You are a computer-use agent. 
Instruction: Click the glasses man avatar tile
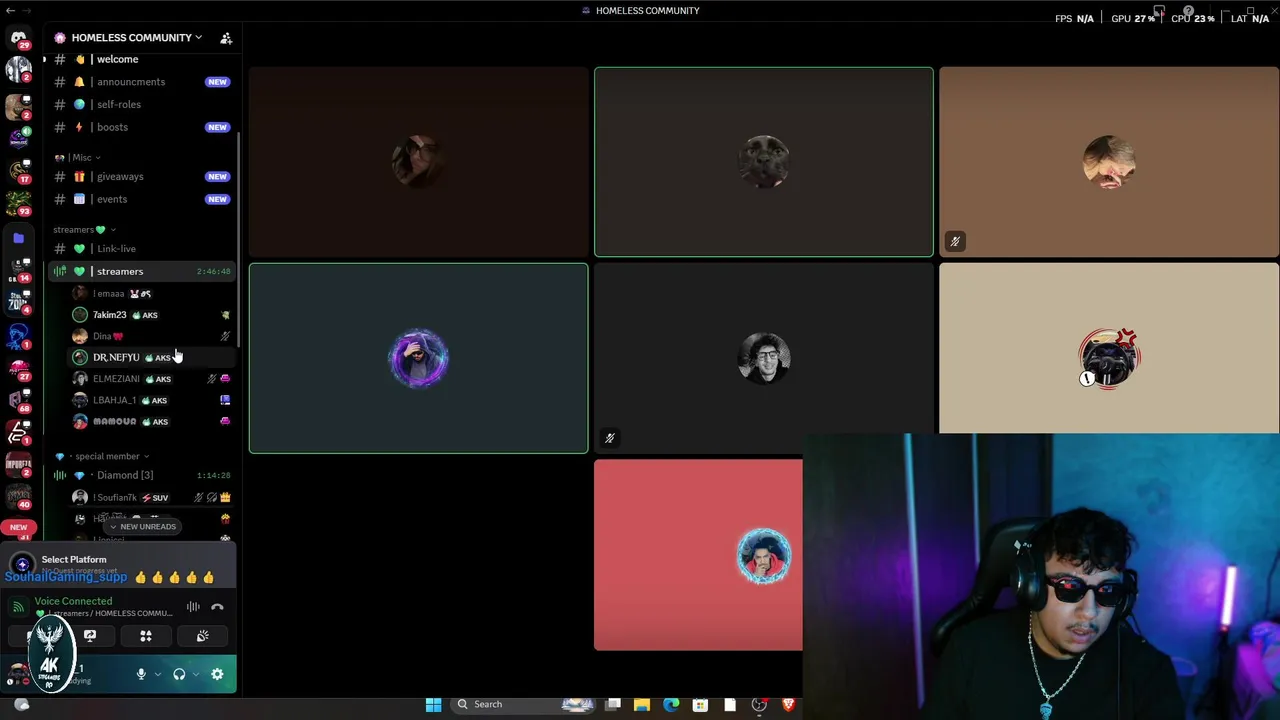click(x=764, y=358)
